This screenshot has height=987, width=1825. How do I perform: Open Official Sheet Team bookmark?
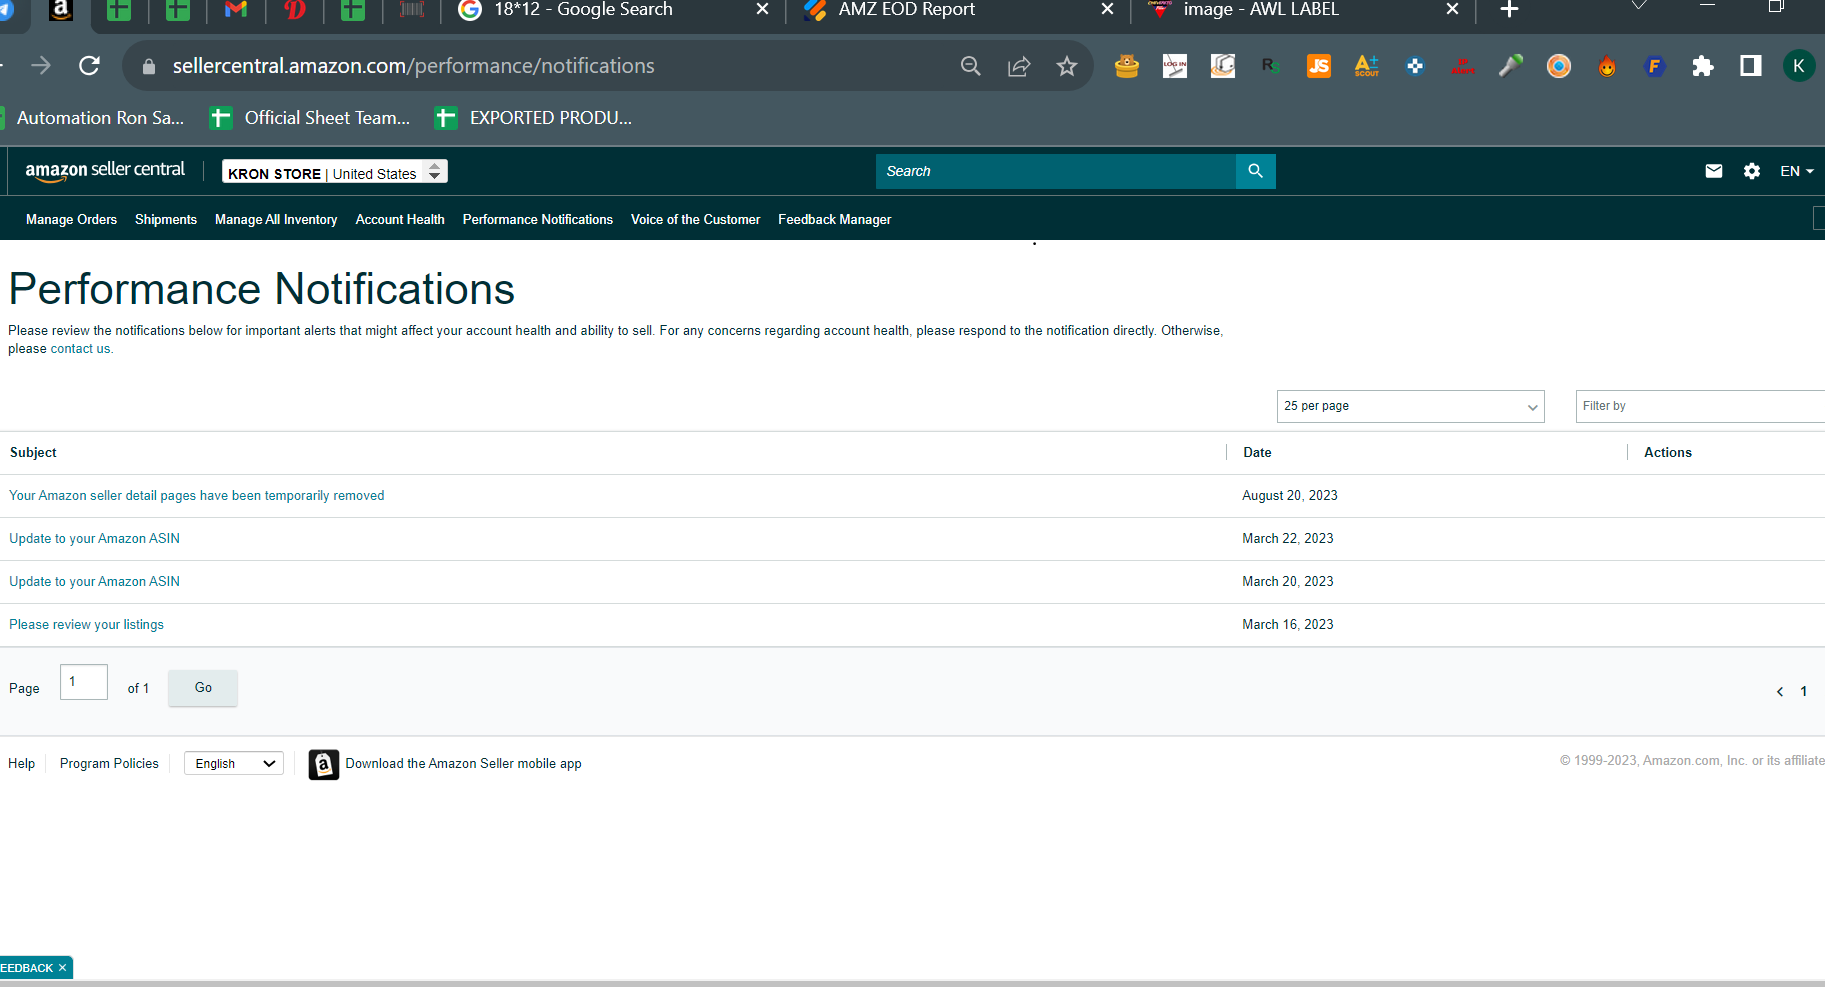click(310, 118)
